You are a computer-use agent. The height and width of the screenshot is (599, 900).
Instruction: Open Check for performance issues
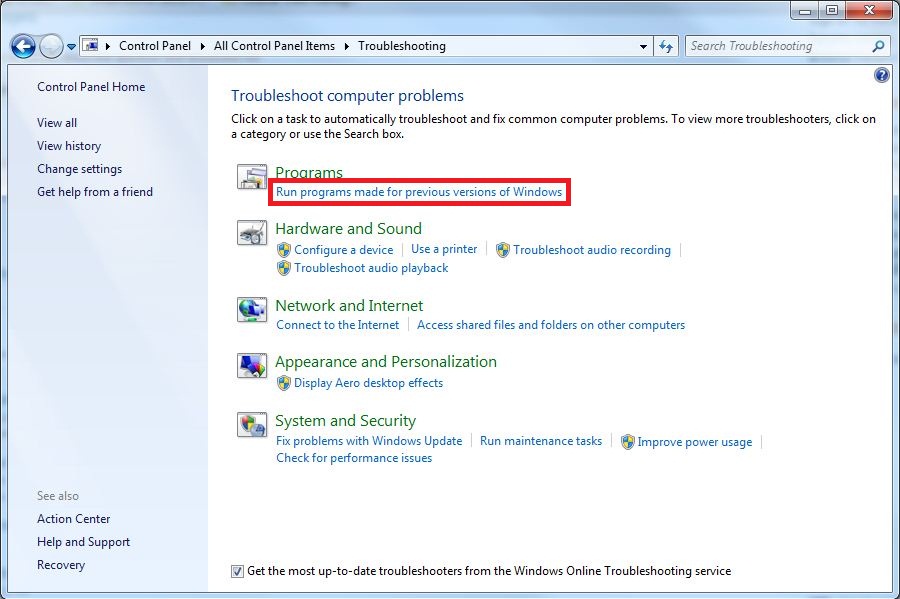pyautogui.click(x=354, y=458)
